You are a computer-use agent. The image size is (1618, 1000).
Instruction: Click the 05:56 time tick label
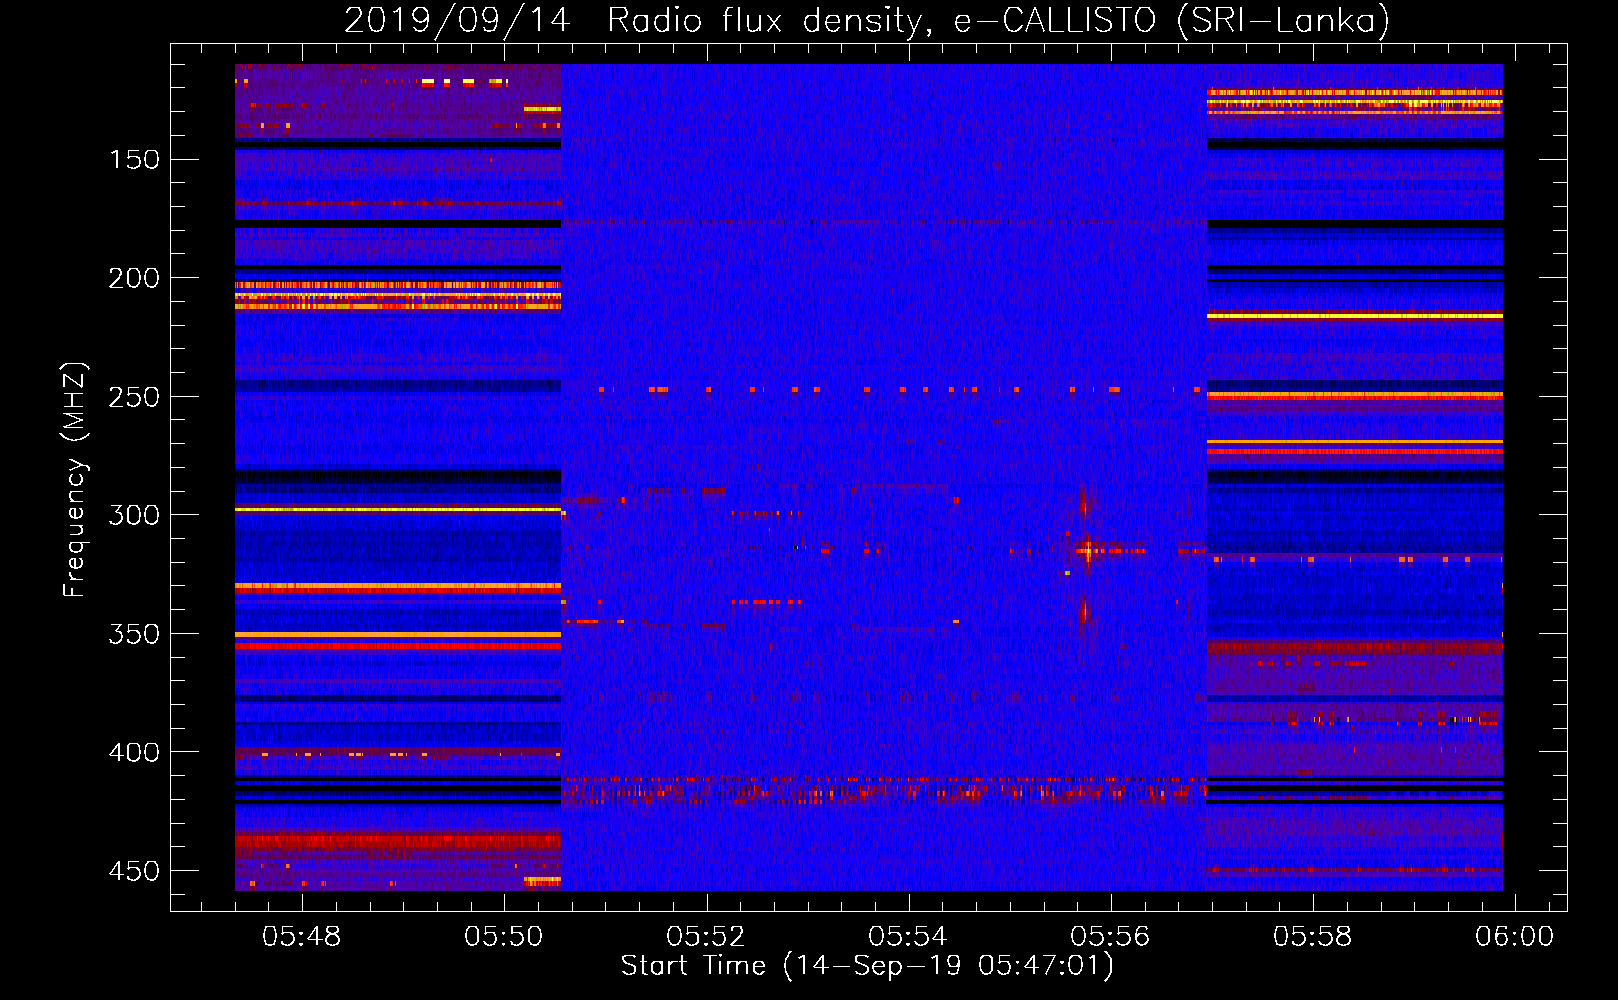pyautogui.click(x=1110, y=937)
